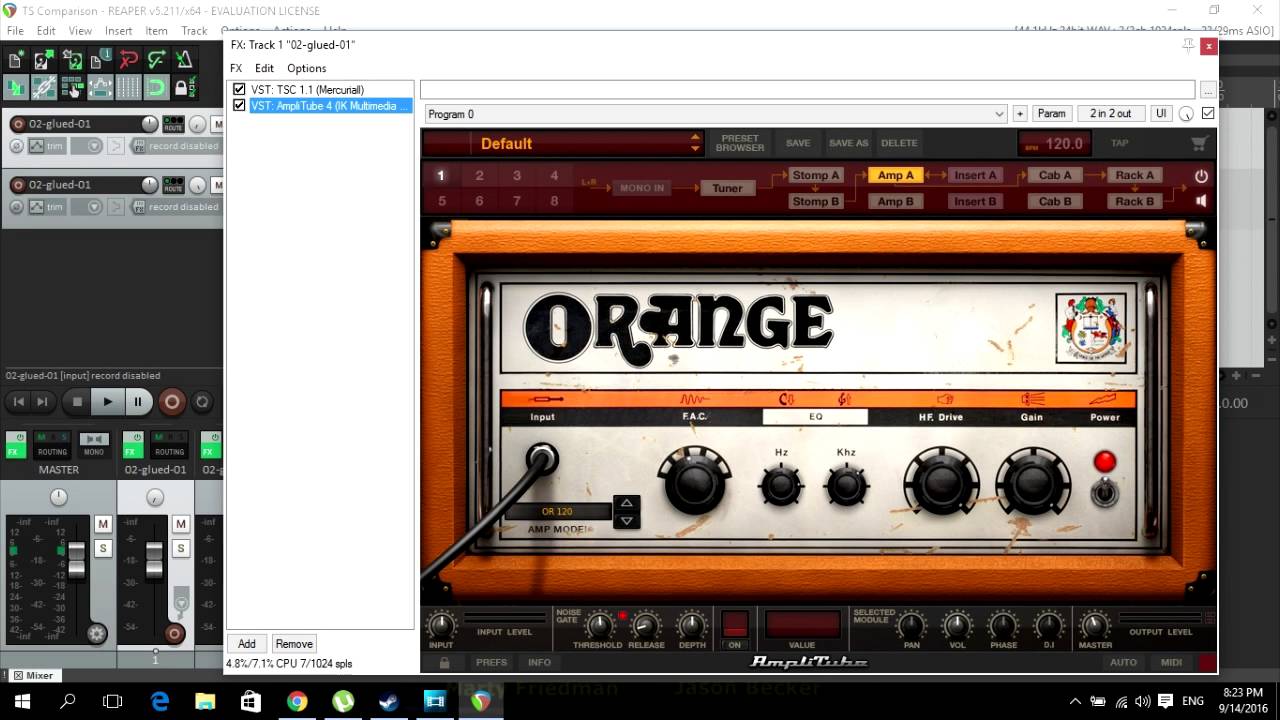Click the speaker mute icon beside Rack B
Image resolution: width=1280 pixels, height=720 pixels.
click(1201, 201)
